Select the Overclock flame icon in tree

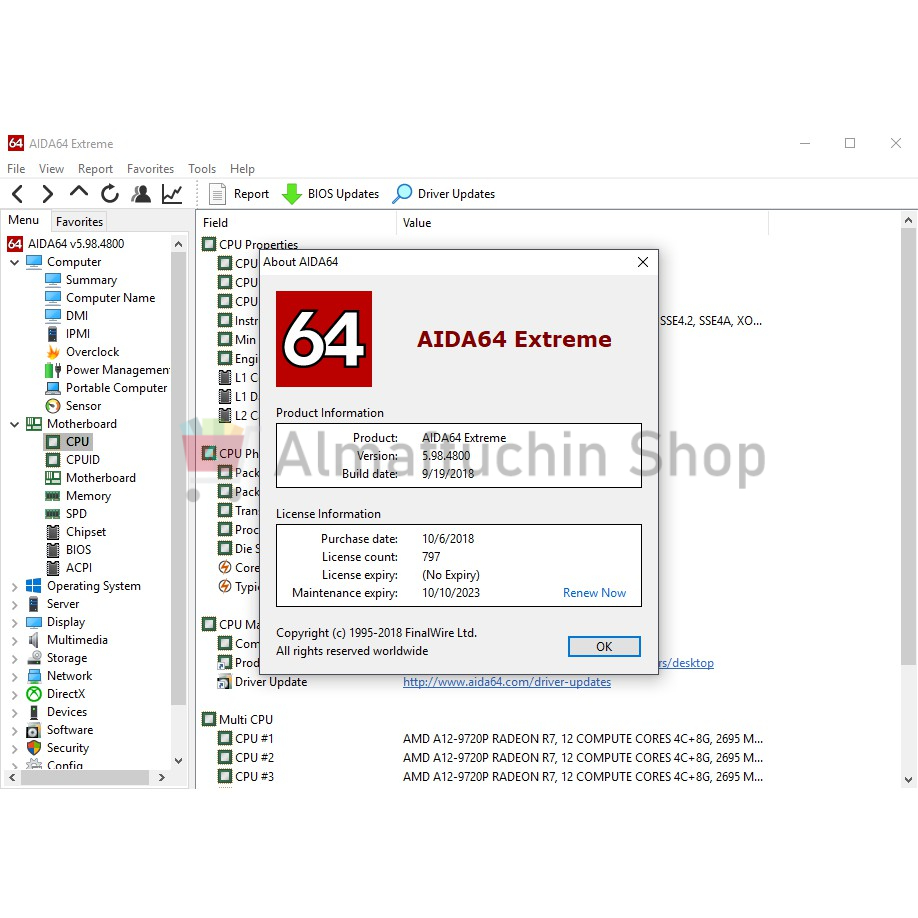pyautogui.click(x=53, y=352)
